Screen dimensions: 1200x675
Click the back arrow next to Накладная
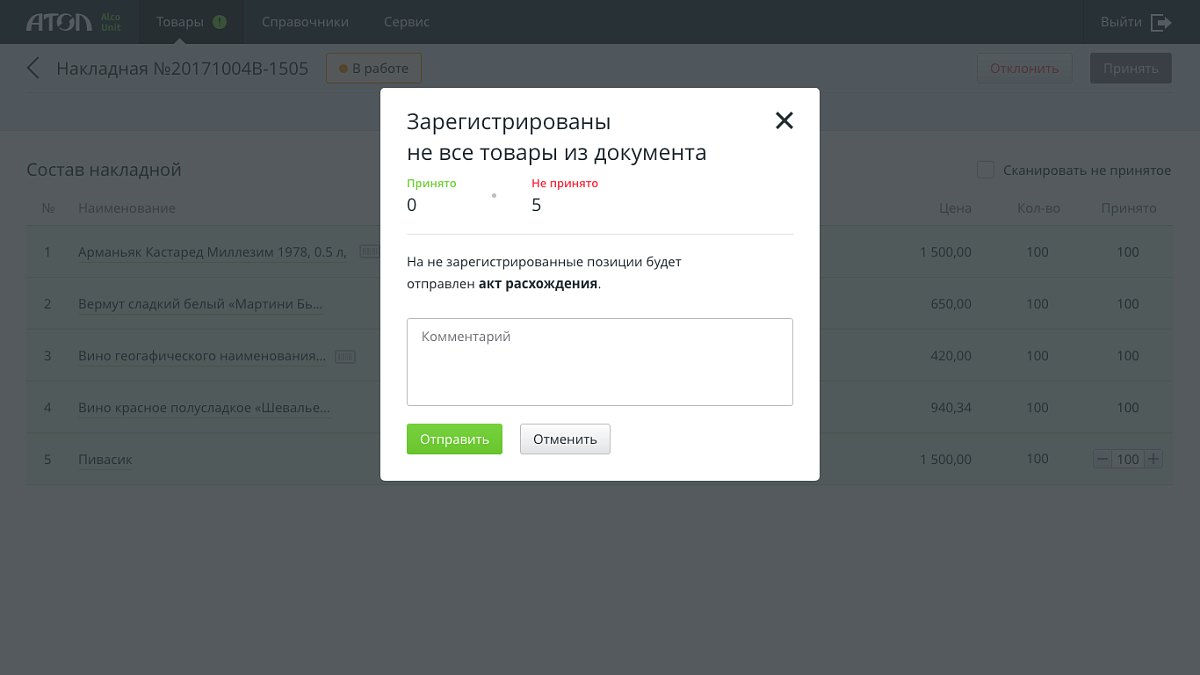(34, 69)
